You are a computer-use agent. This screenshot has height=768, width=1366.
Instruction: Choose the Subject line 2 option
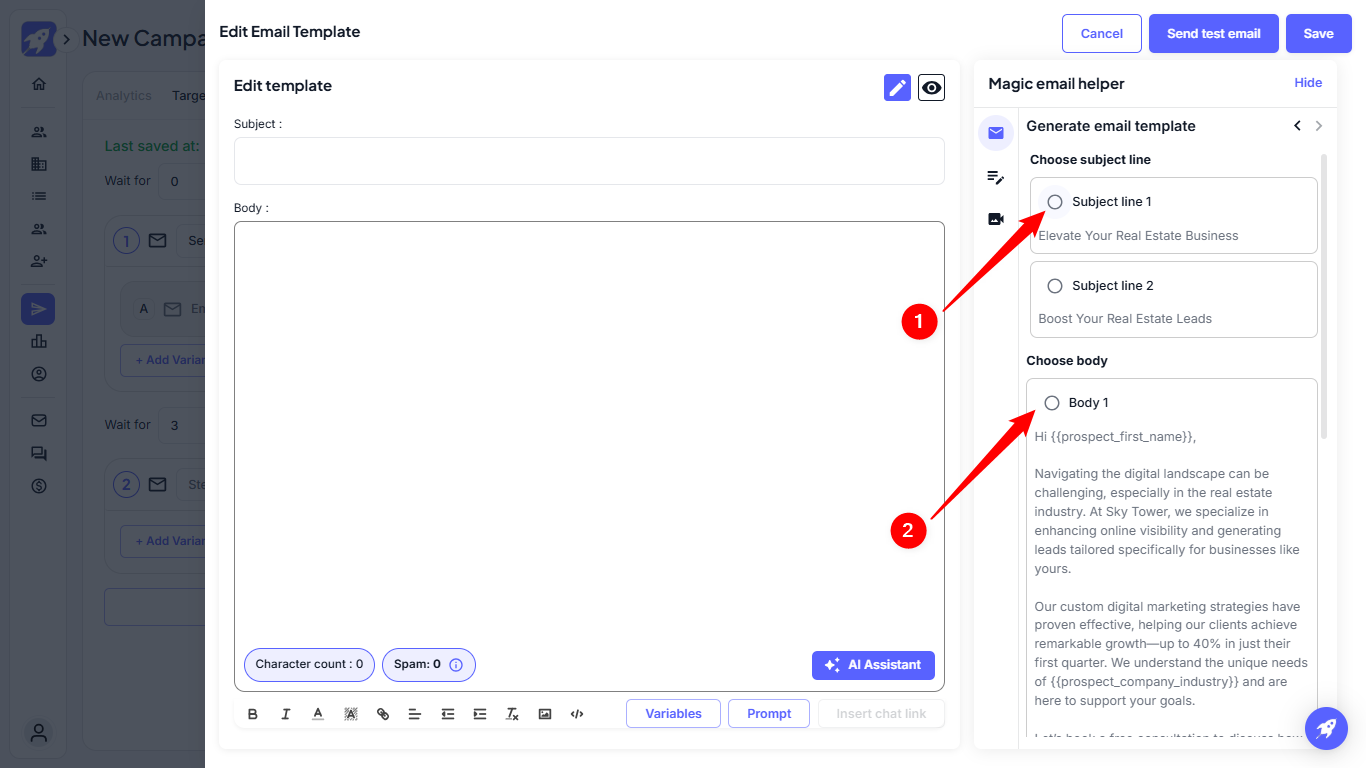[x=1055, y=286]
